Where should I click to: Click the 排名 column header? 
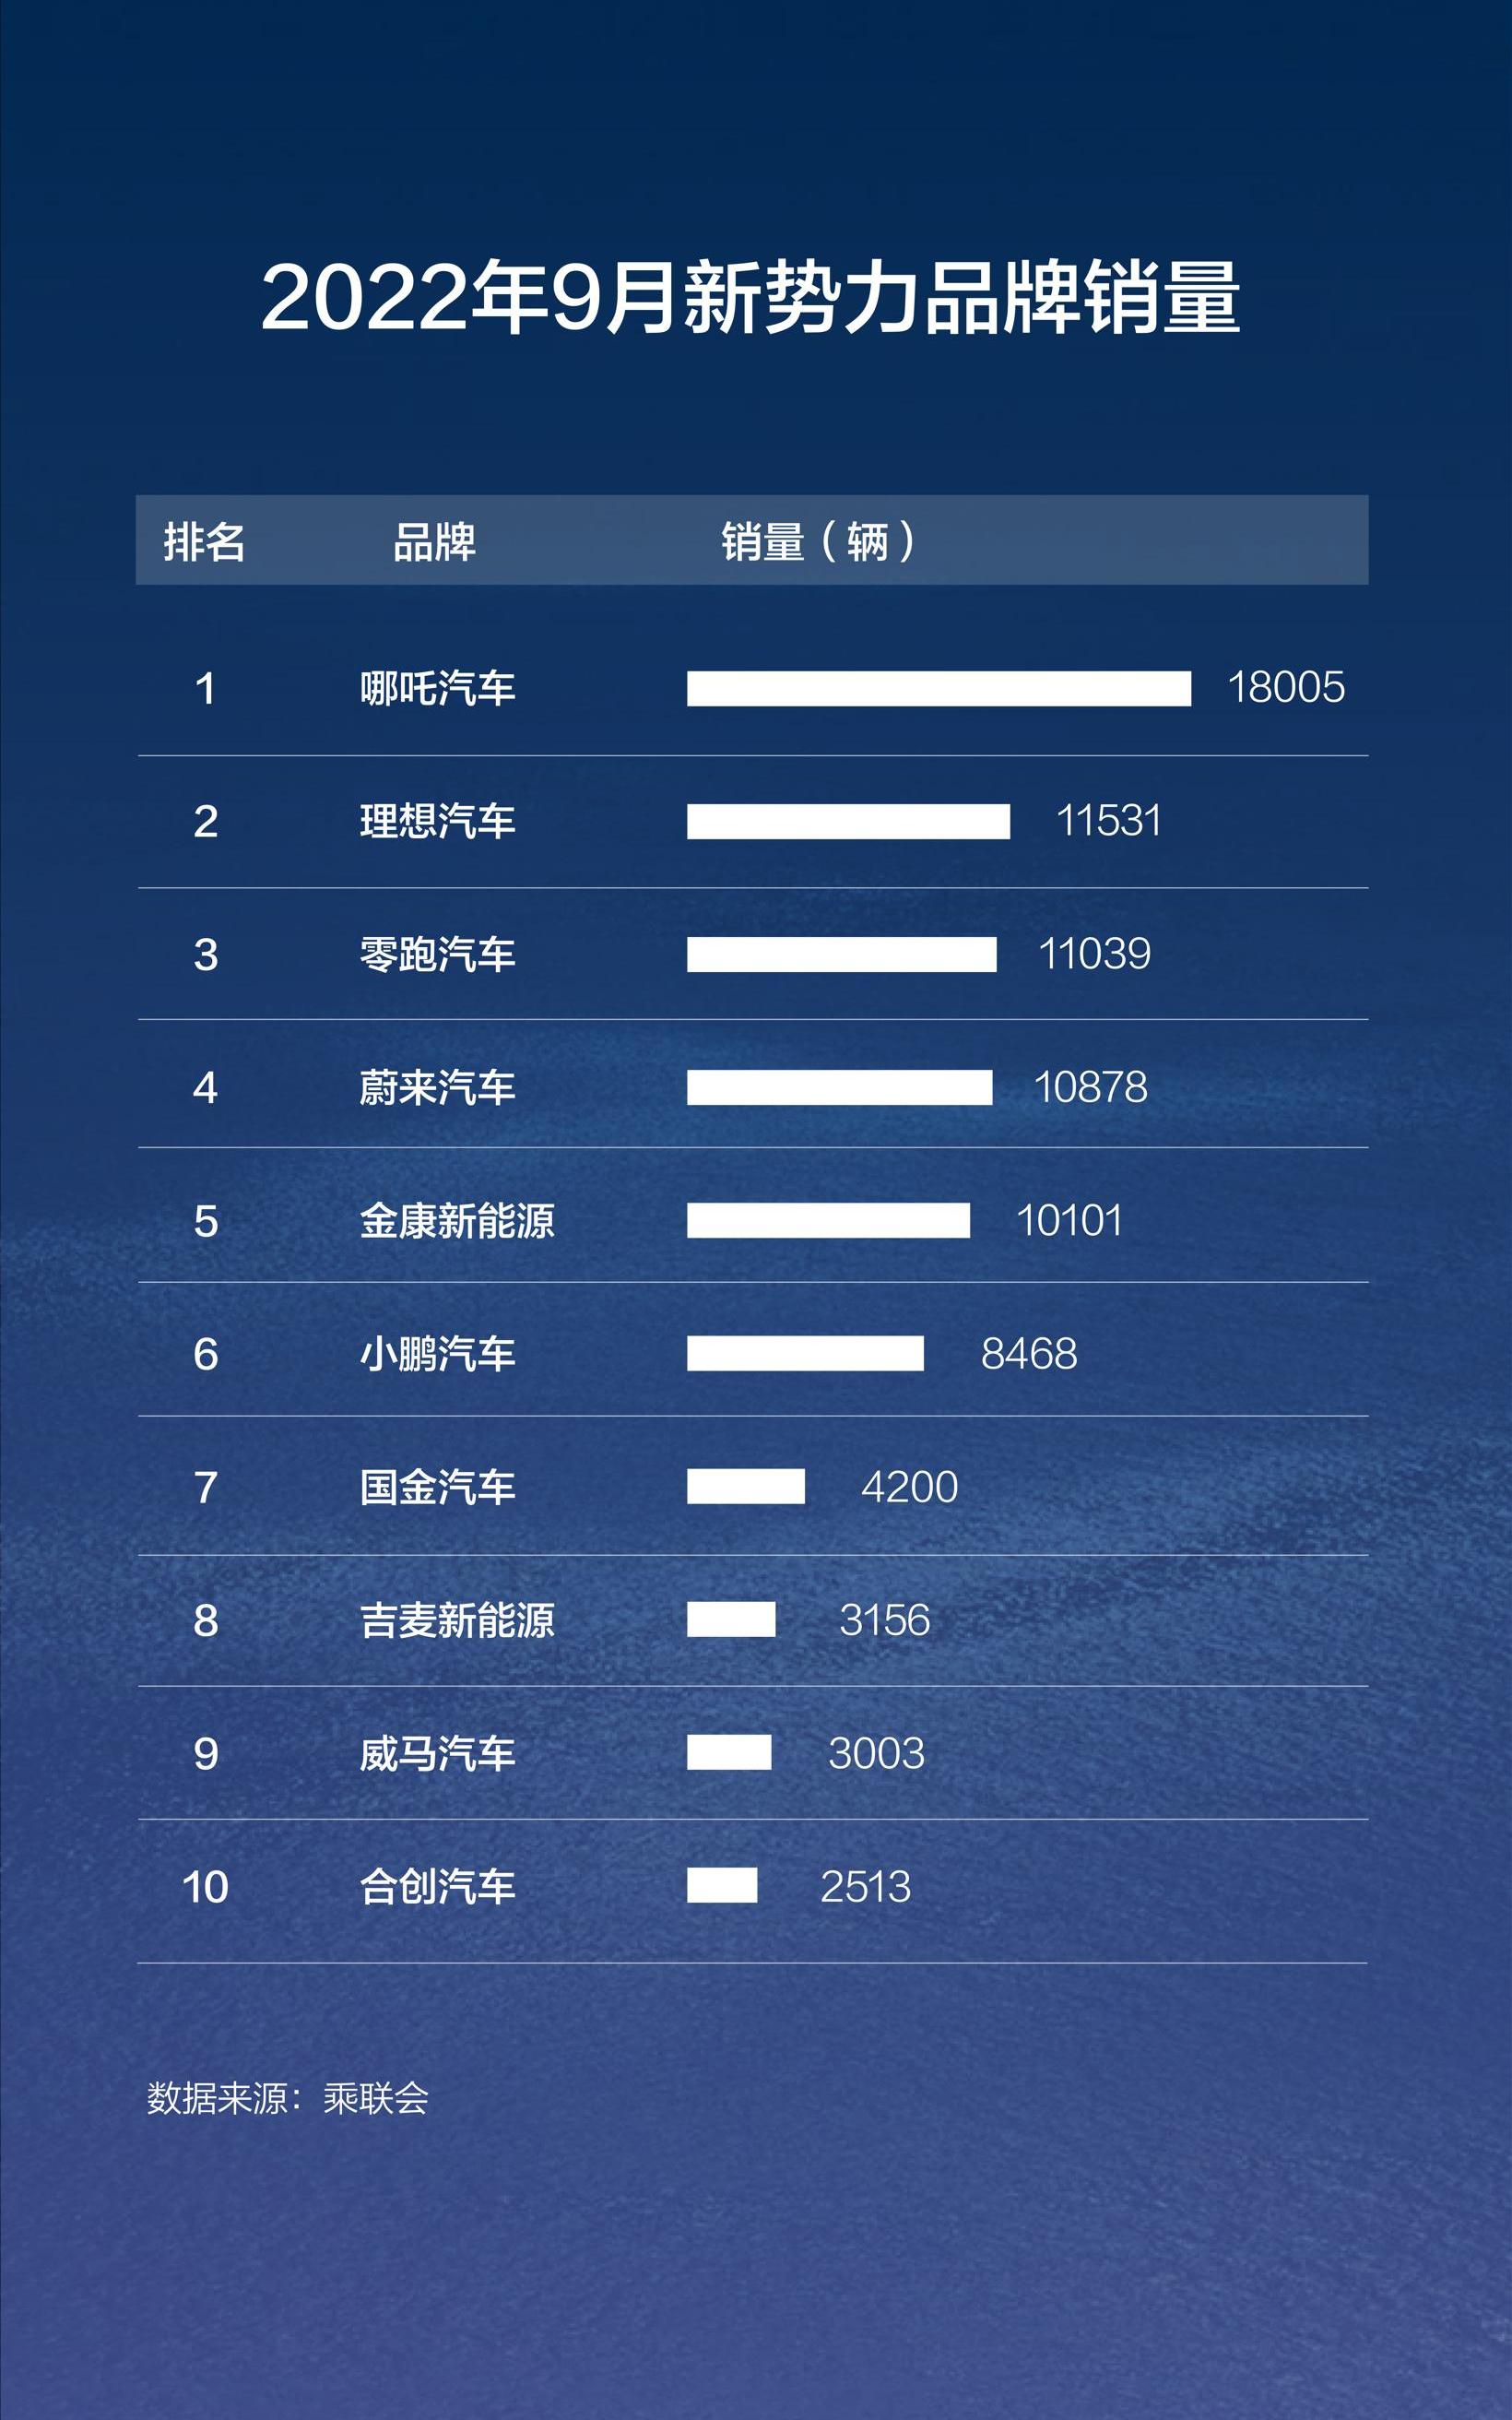tap(204, 542)
